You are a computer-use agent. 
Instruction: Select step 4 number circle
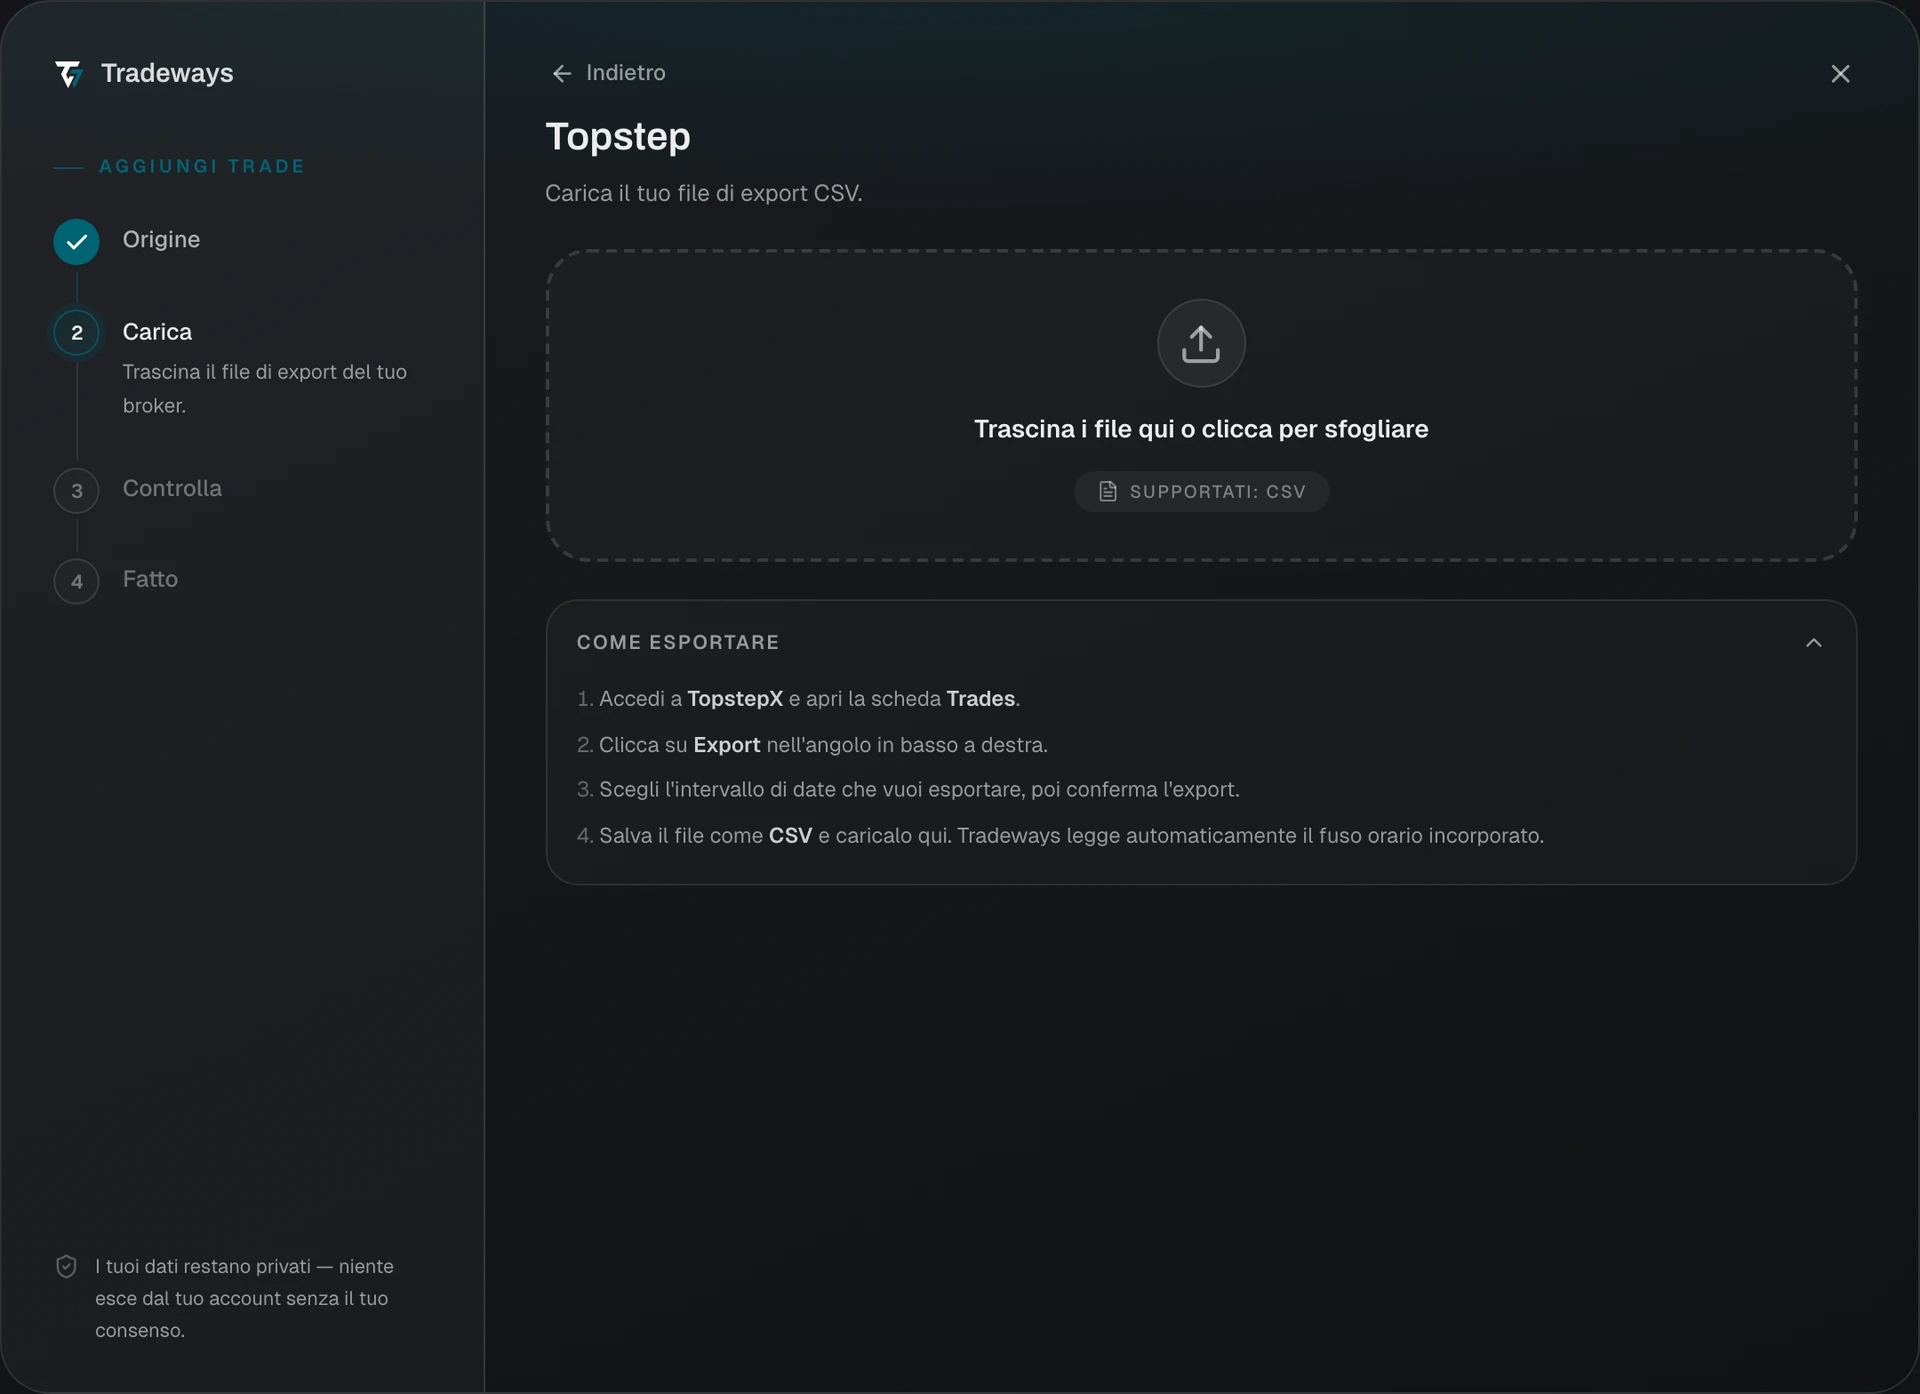tap(77, 581)
